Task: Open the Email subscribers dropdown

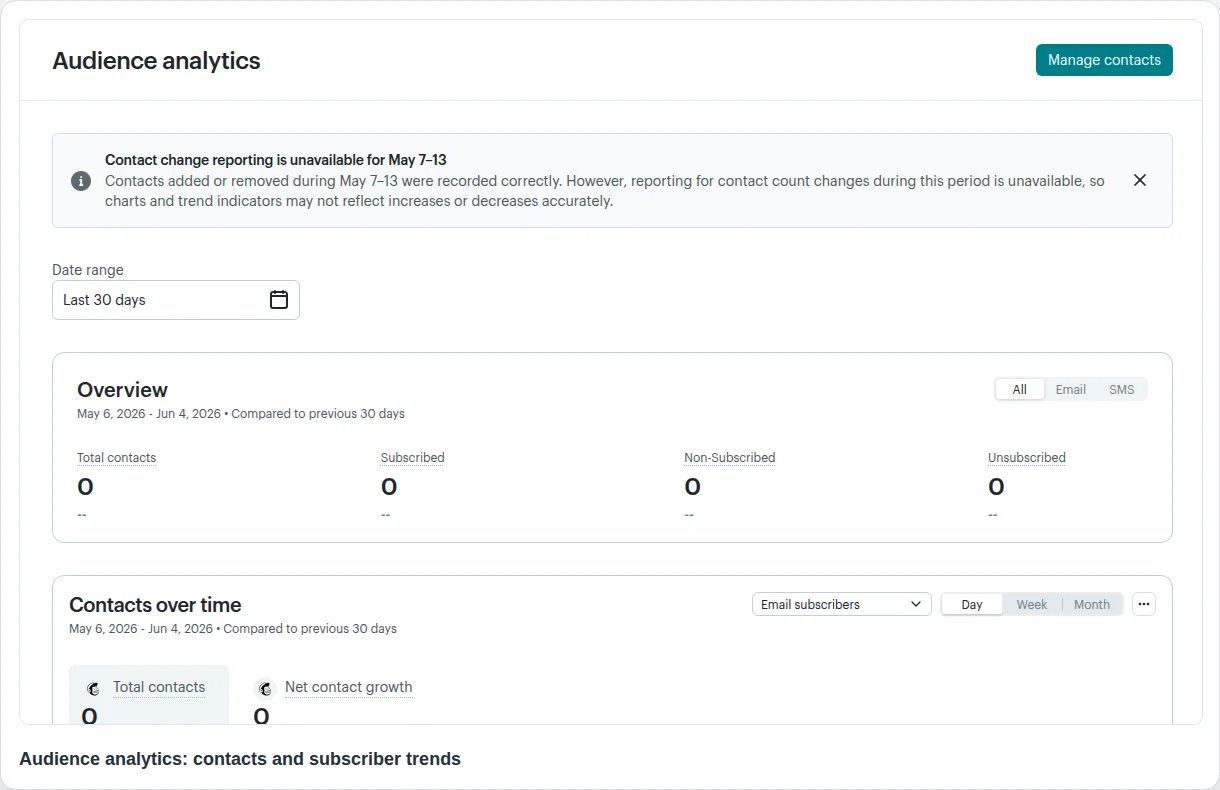Action: (x=842, y=604)
